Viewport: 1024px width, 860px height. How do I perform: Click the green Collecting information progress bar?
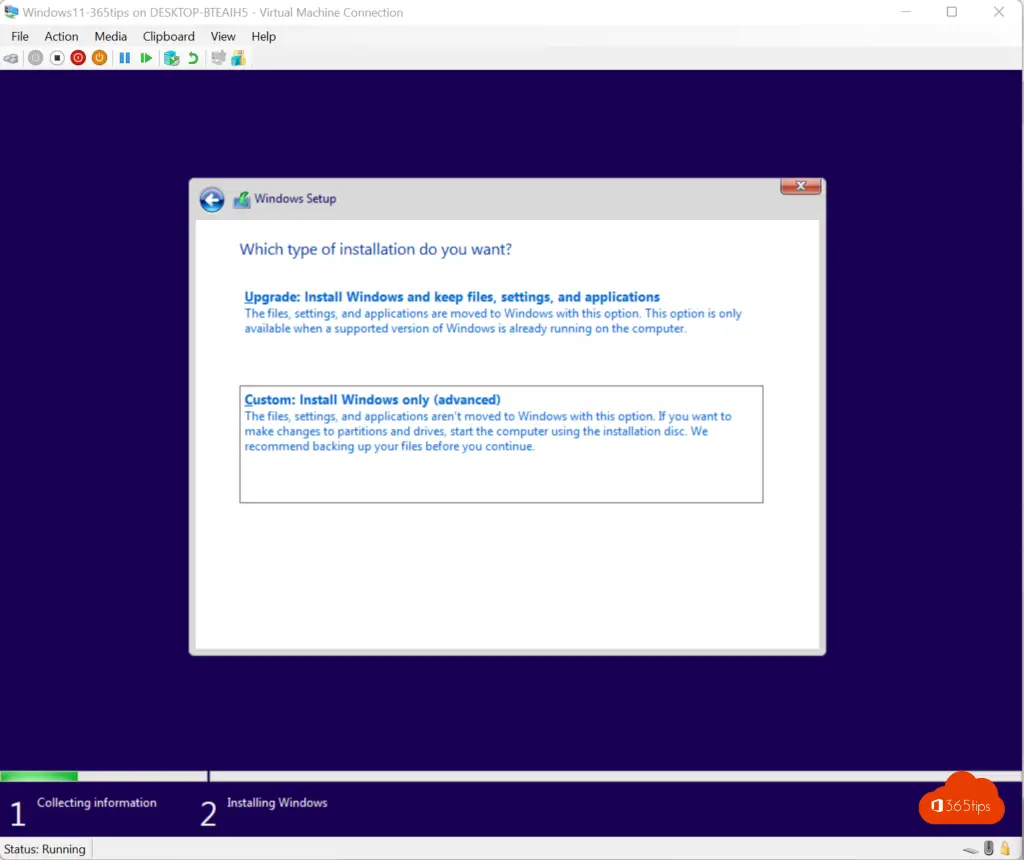(x=39, y=776)
